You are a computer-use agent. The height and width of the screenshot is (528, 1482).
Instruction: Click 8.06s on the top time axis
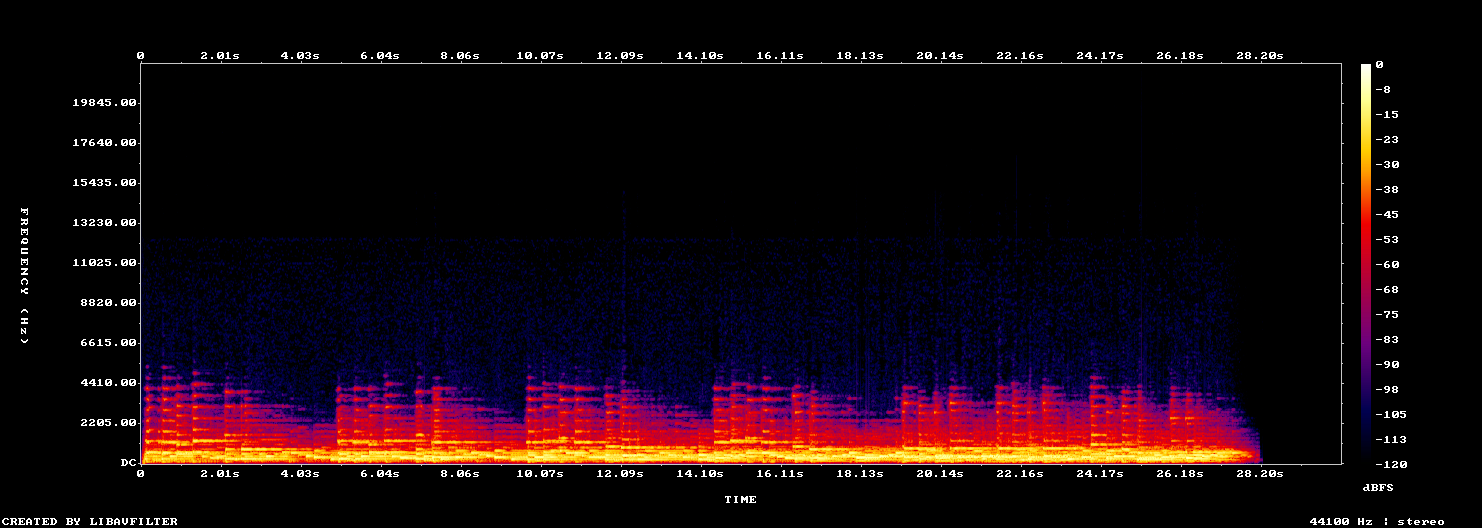[460, 56]
